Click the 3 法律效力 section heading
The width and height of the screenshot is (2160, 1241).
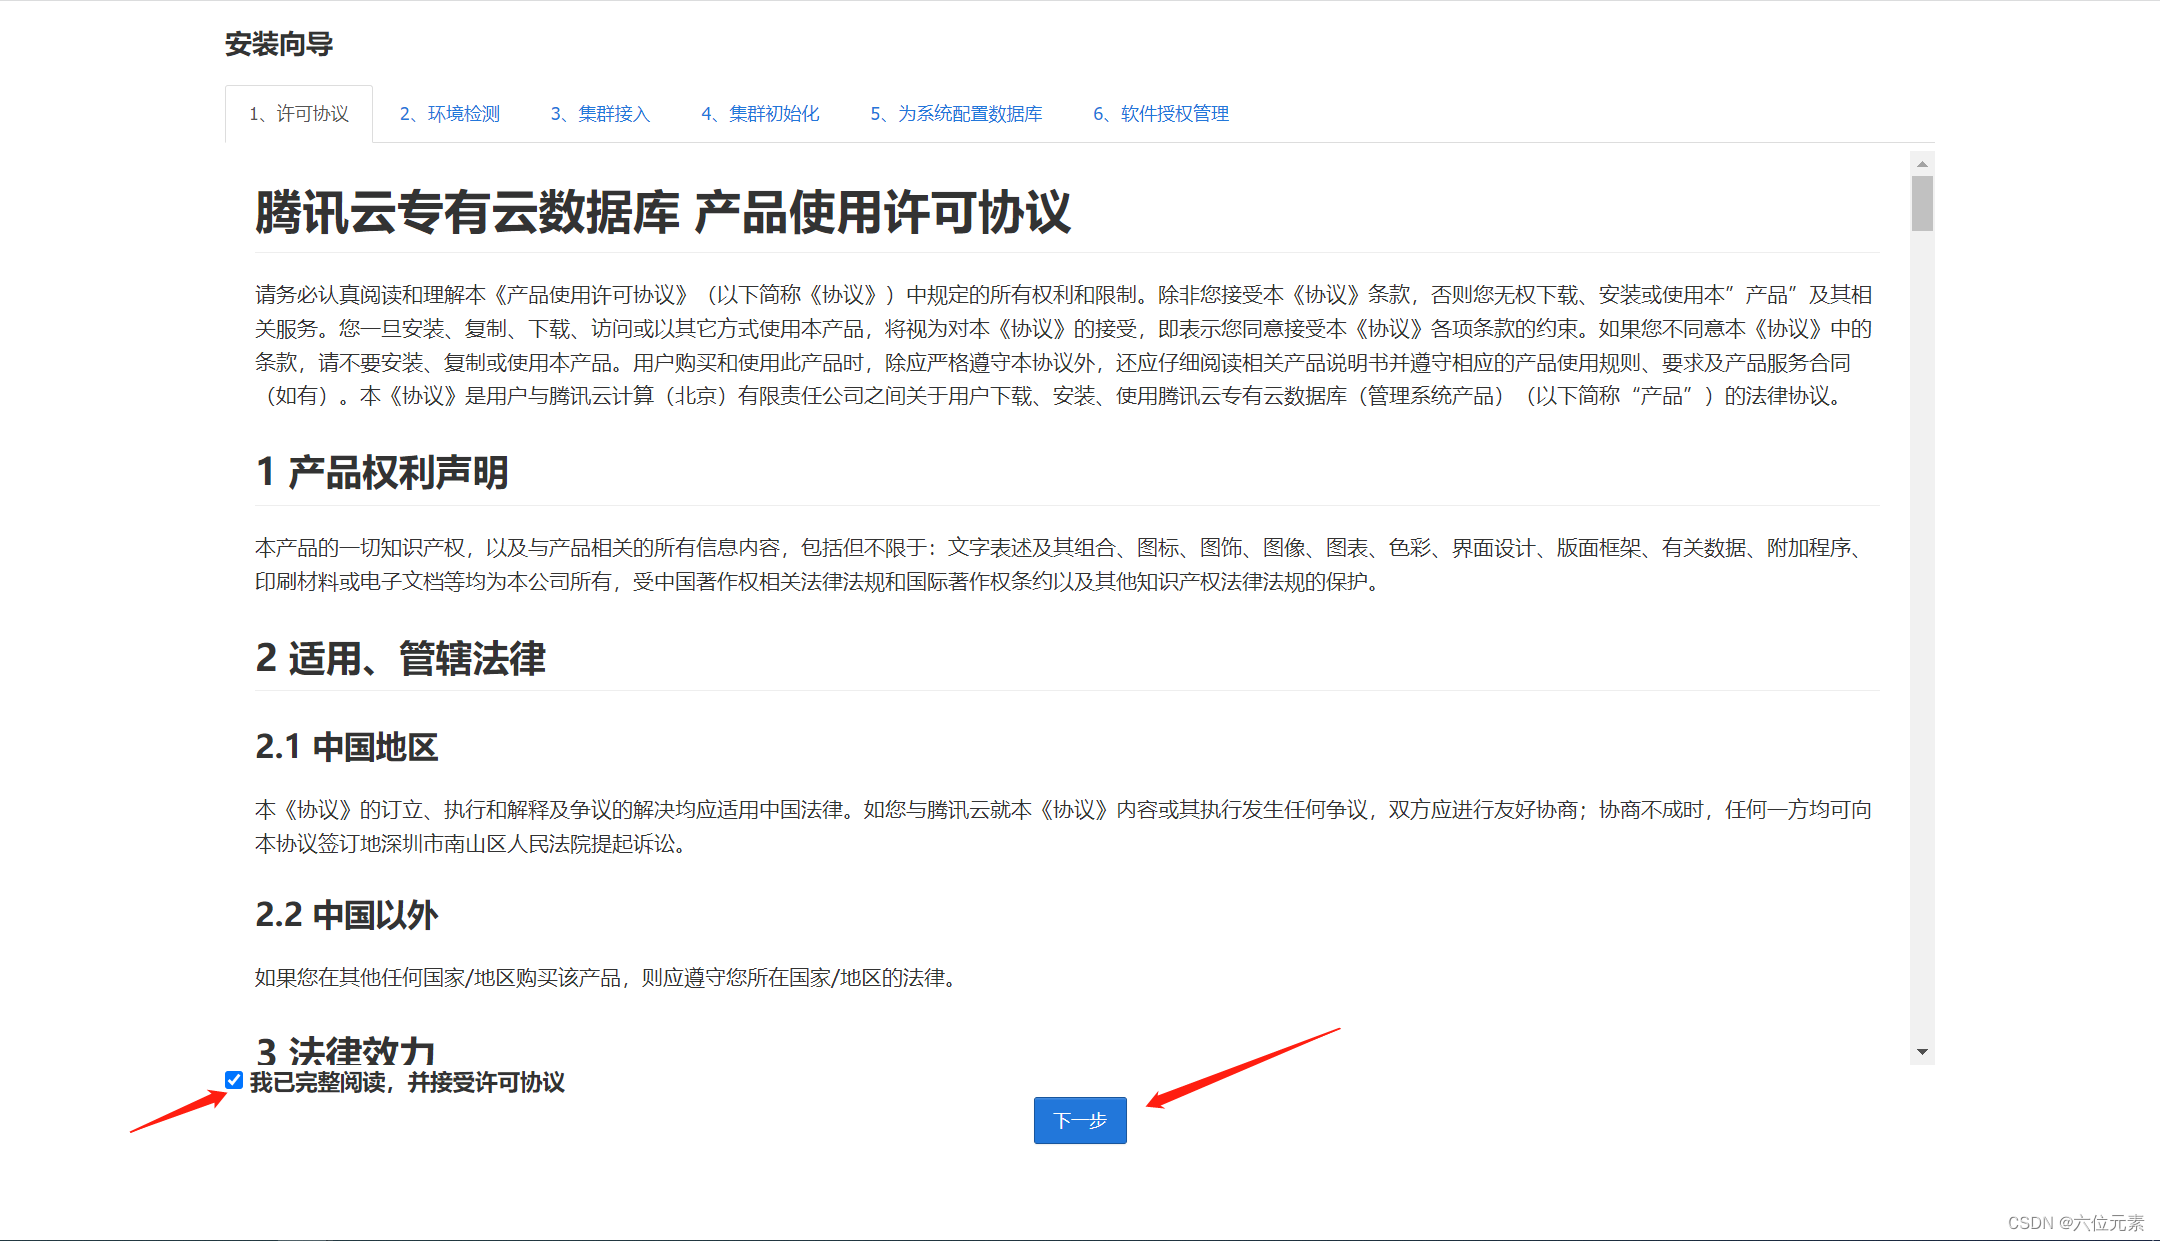coord(346,1050)
